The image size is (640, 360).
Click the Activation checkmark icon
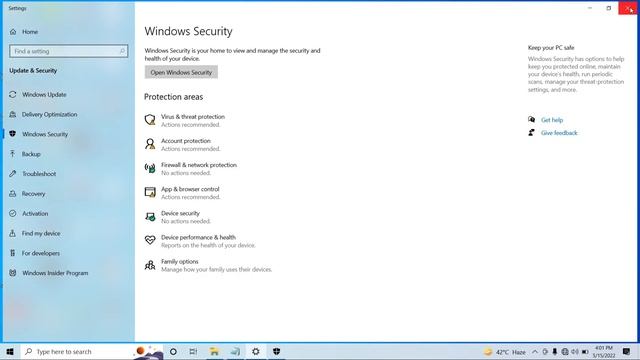click(13, 213)
